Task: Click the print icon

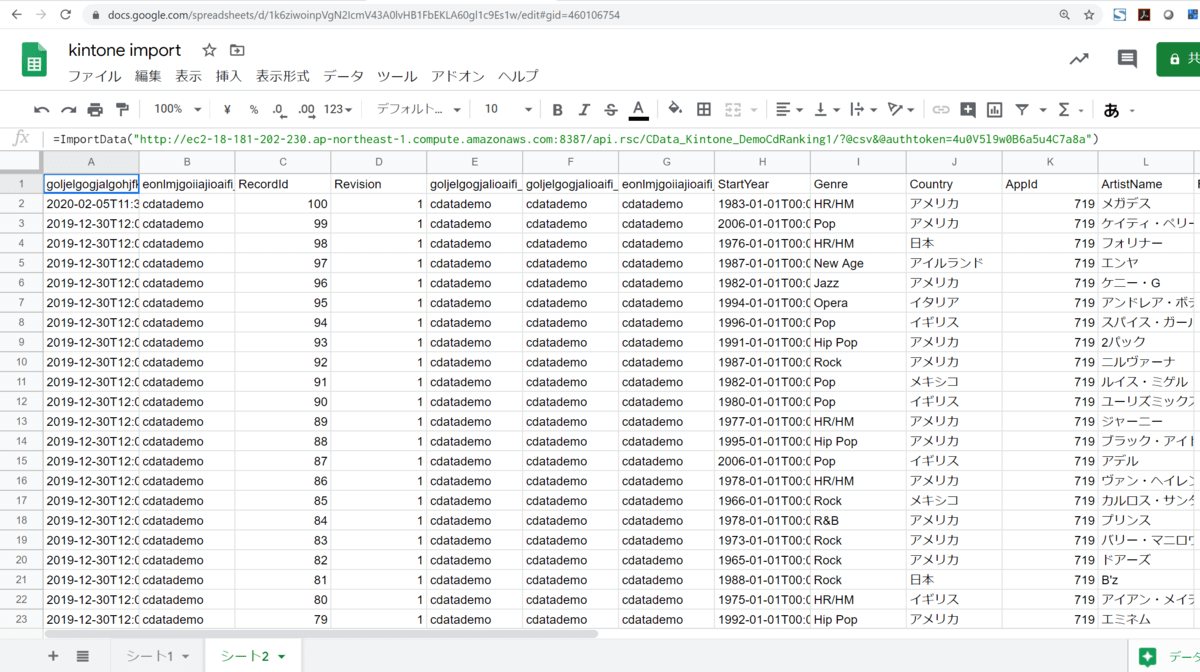Action: pyautogui.click(x=95, y=110)
